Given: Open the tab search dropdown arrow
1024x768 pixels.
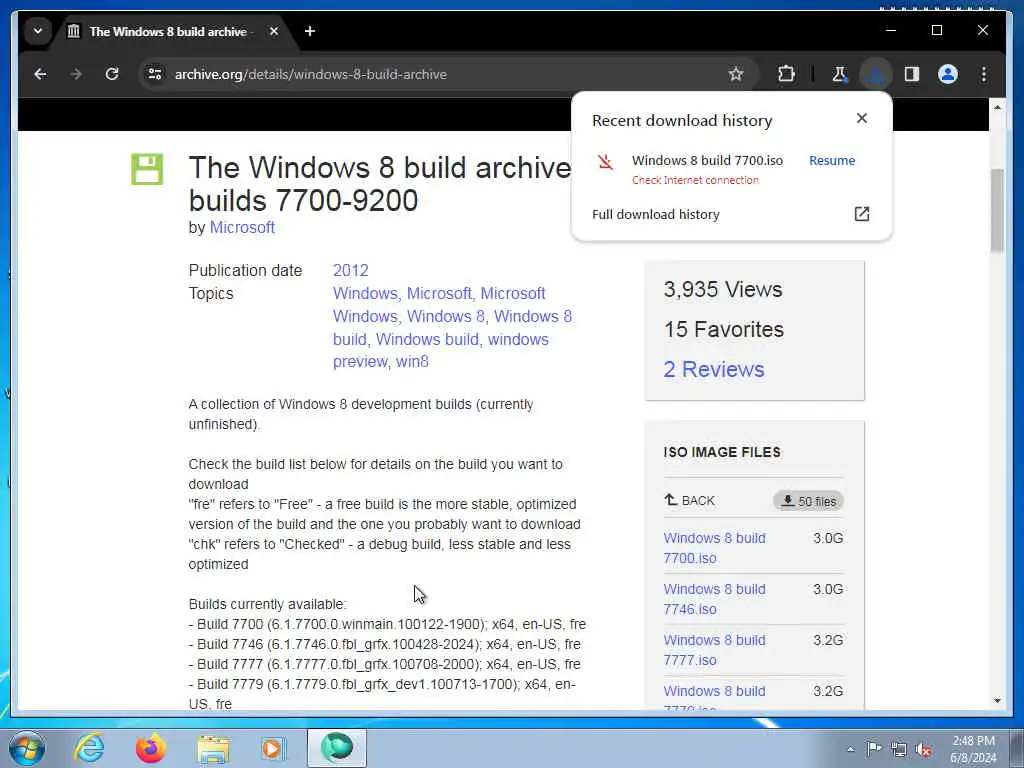Looking at the screenshot, I should tap(38, 31).
